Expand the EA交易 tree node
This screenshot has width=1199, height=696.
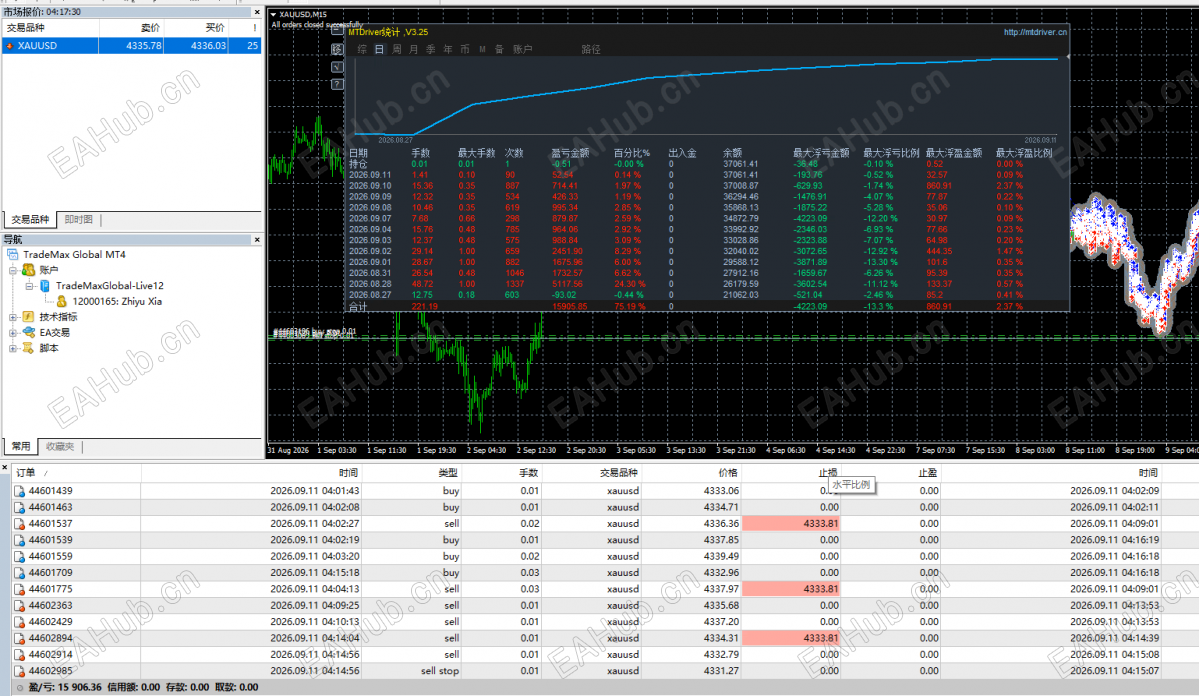[x=13, y=333]
